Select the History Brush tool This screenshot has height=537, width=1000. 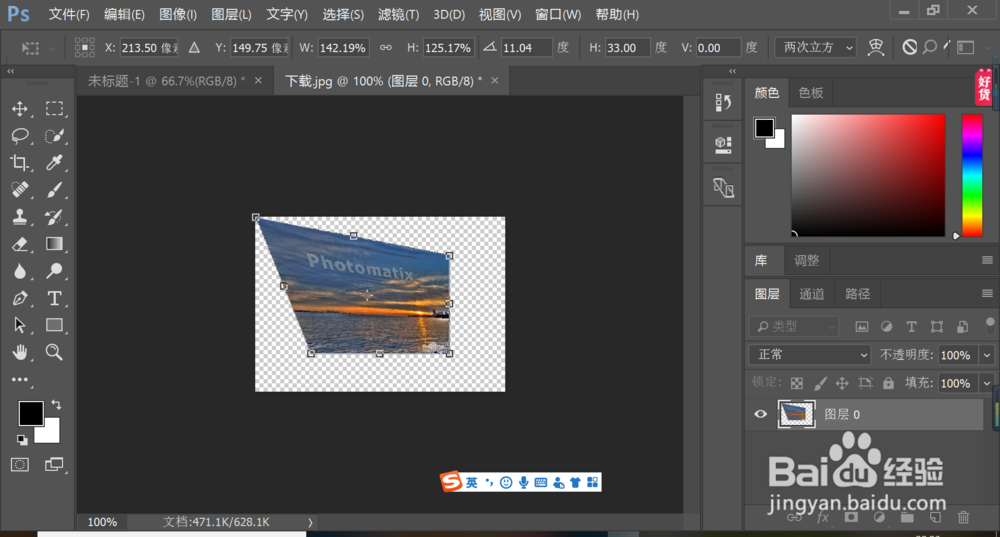[x=54, y=217]
